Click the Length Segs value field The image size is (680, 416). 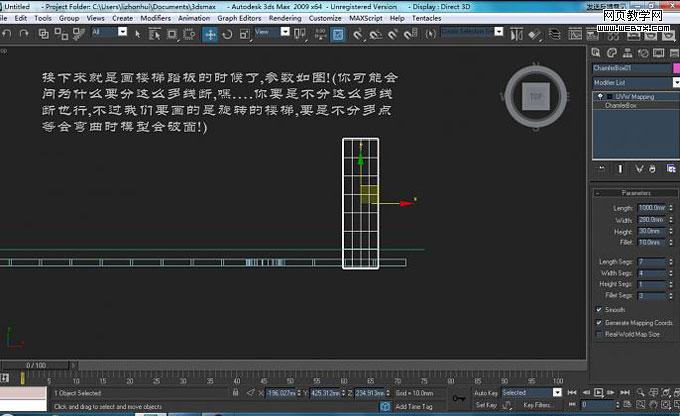coord(652,262)
